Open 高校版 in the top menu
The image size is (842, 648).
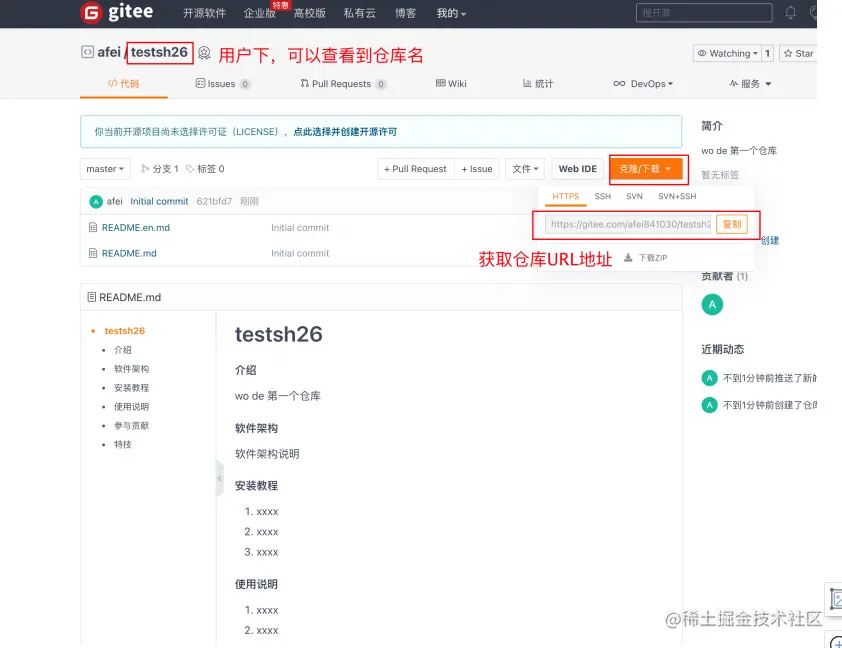pyautogui.click(x=310, y=13)
